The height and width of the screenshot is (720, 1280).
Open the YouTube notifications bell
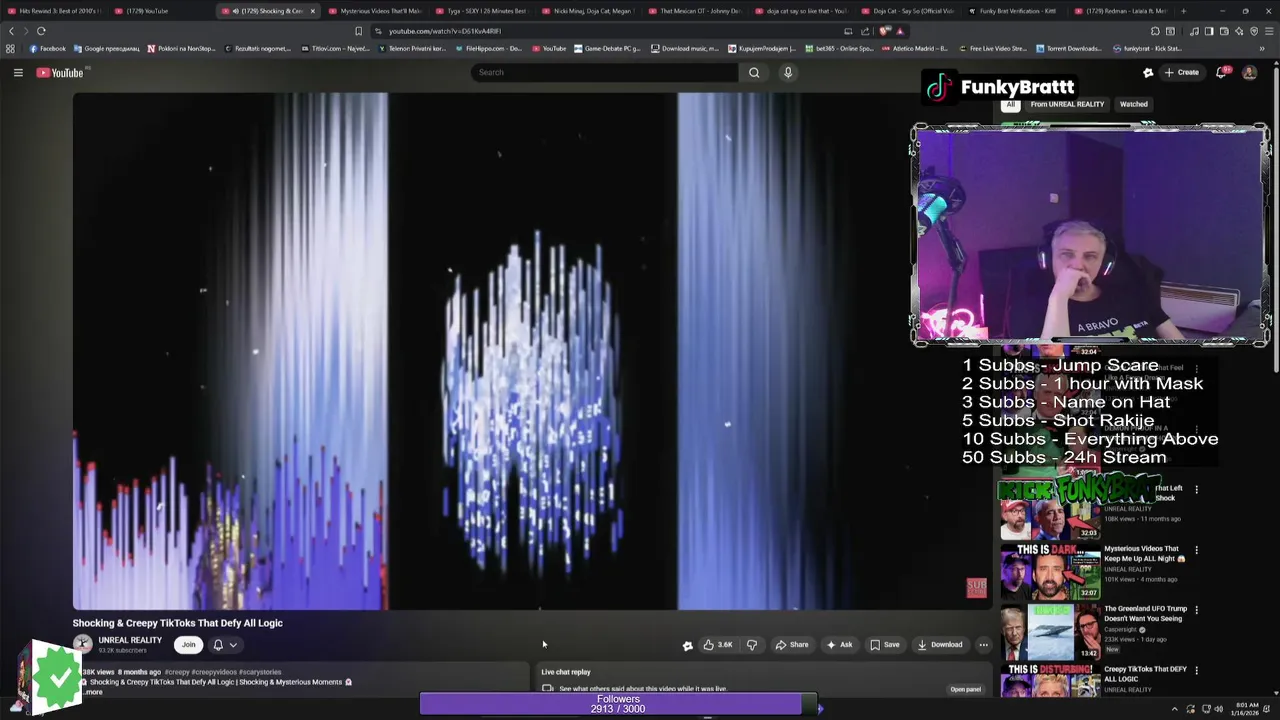click(x=1223, y=72)
